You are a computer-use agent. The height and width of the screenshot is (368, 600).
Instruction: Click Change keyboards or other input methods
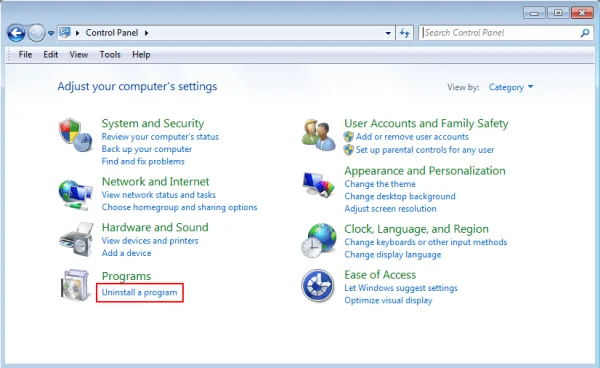coord(426,242)
